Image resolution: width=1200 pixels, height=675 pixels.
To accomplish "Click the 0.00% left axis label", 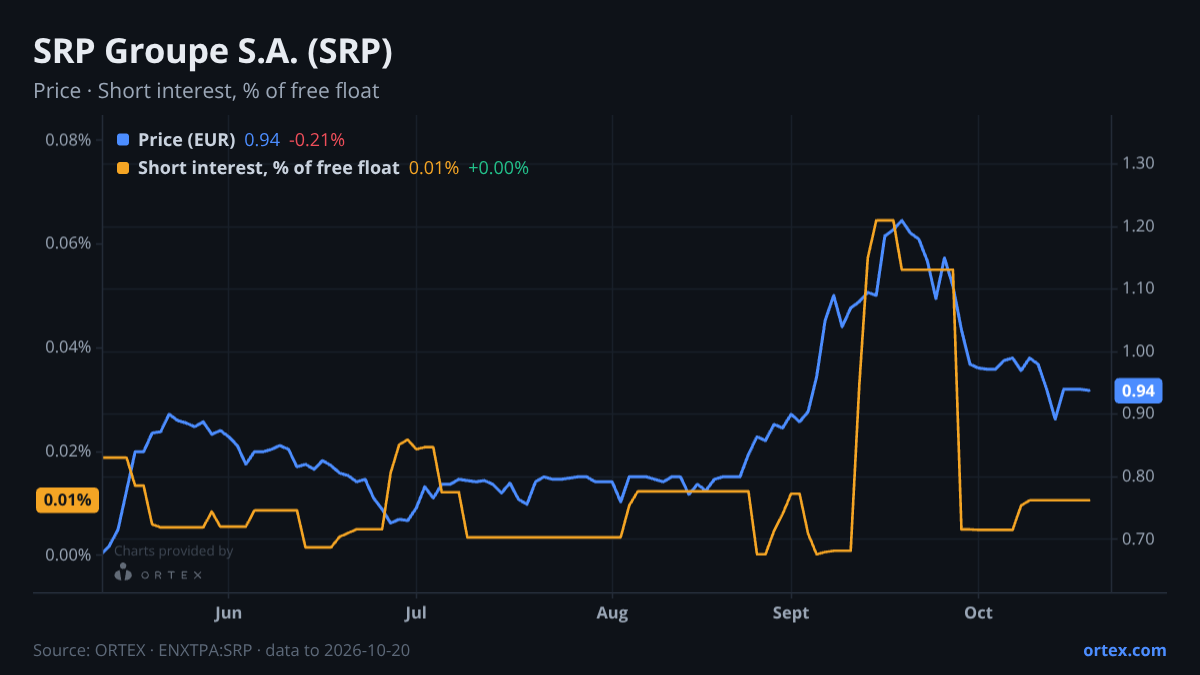I will click(x=68, y=555).
